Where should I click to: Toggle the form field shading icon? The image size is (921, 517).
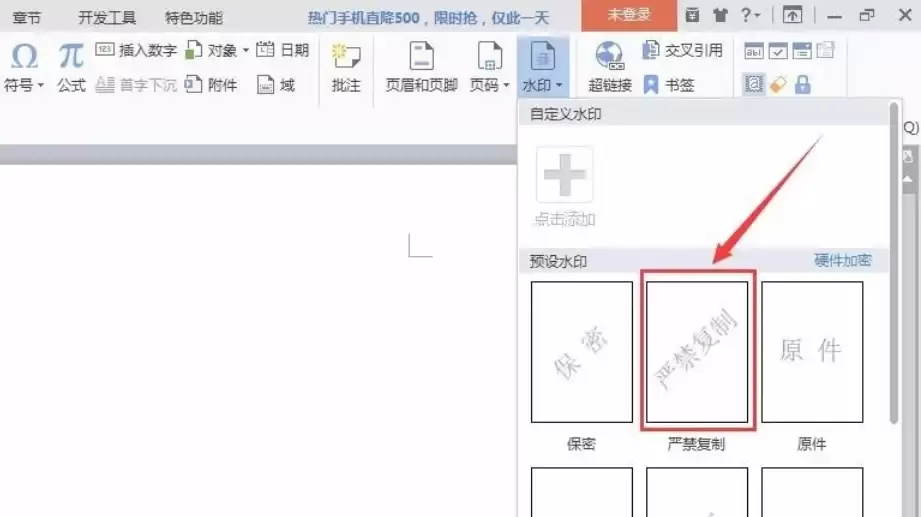click(x=754, y=84)
